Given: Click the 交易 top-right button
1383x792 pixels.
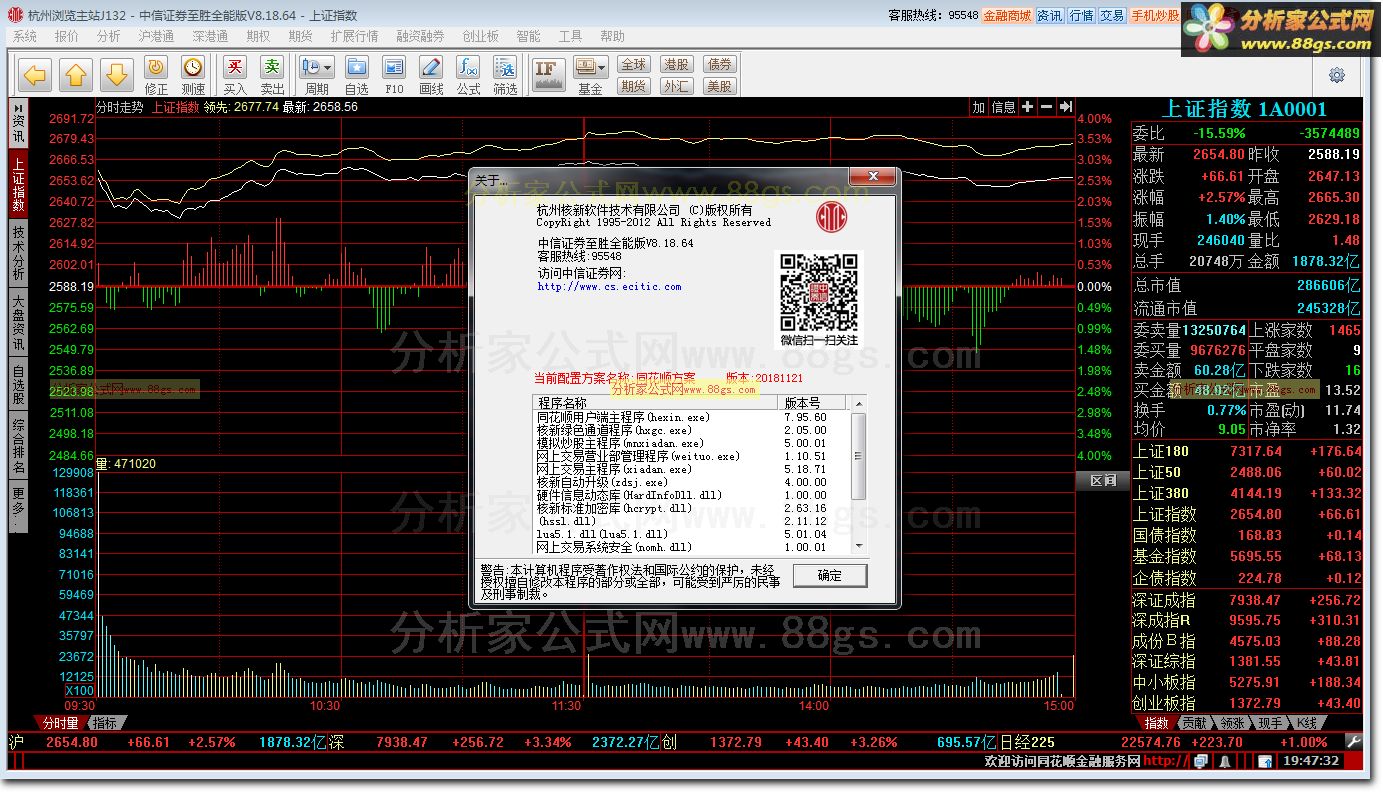Looking at the screenshot, I should 1112,16.
